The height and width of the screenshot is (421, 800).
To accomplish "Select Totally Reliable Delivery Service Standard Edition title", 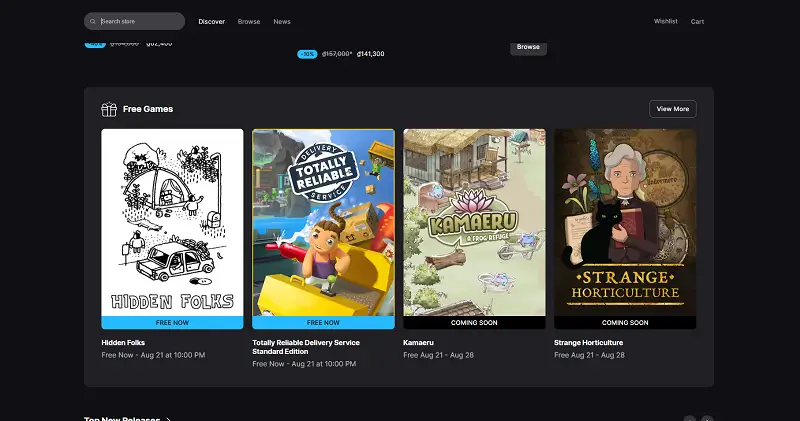I will (306, 347).
